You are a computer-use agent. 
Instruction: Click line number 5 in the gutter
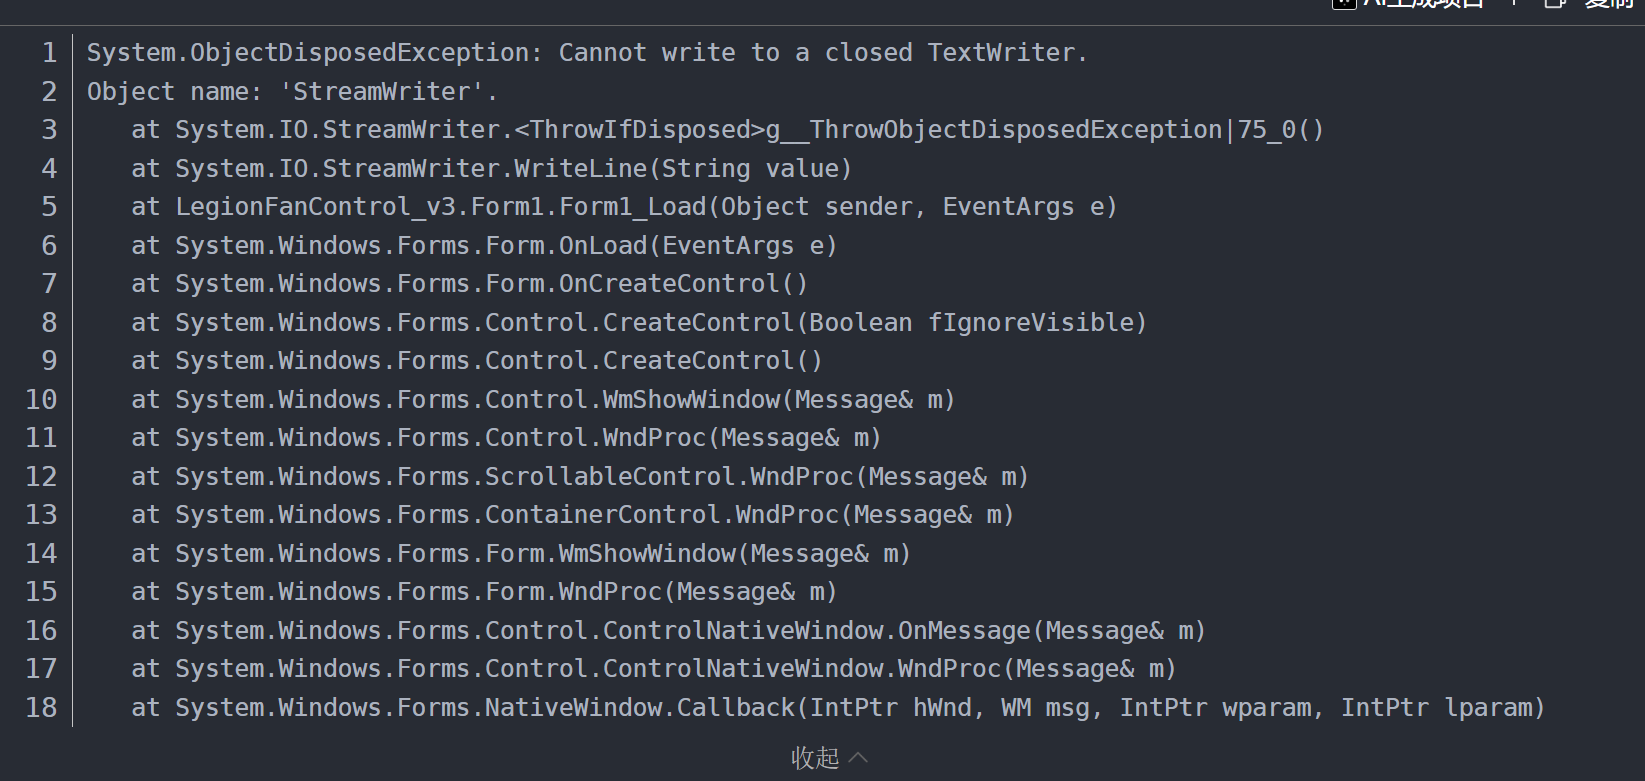[49, 206]
